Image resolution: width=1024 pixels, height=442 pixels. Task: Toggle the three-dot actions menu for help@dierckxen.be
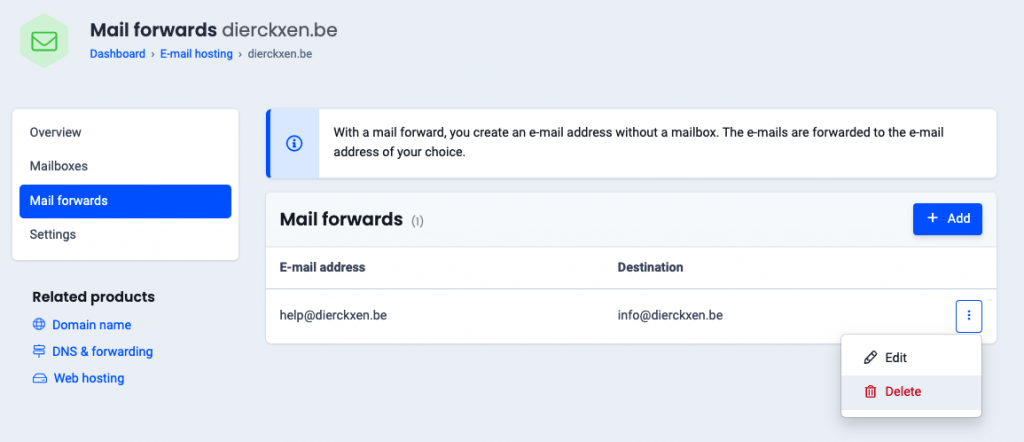pos(969,316)
